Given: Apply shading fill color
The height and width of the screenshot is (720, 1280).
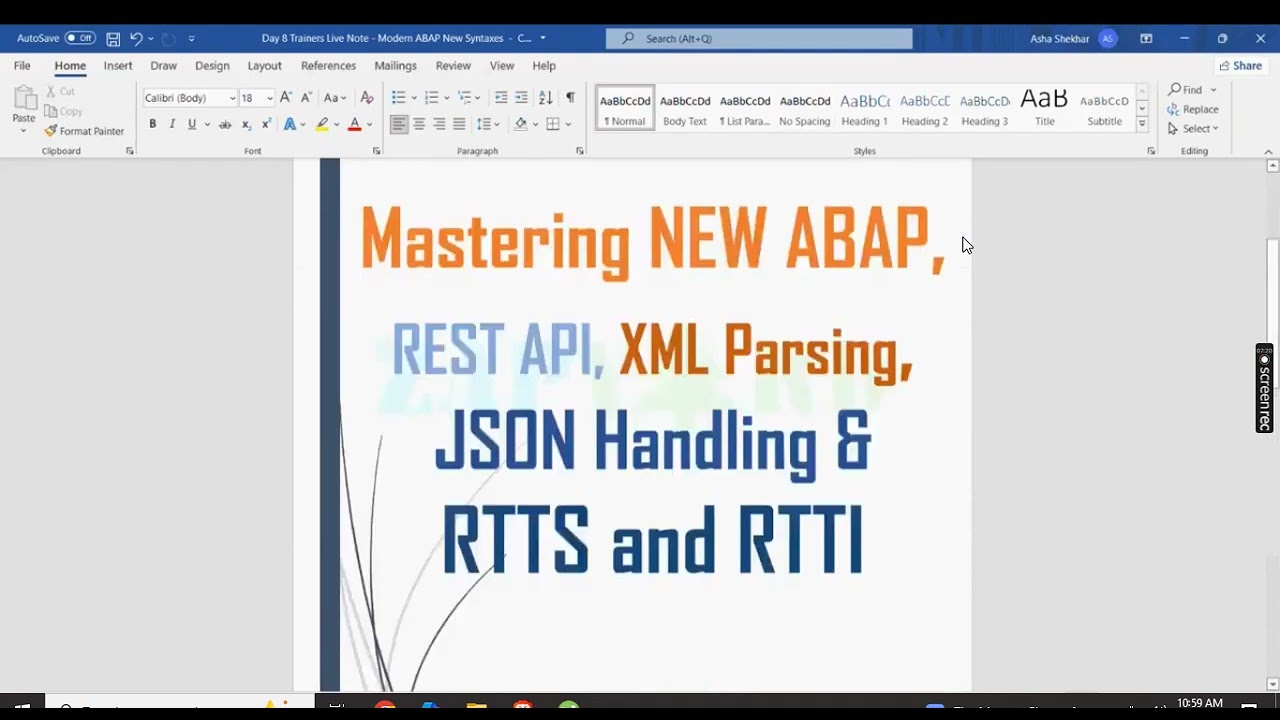Looking at the screenshot, I should click(x=520, y=124).
